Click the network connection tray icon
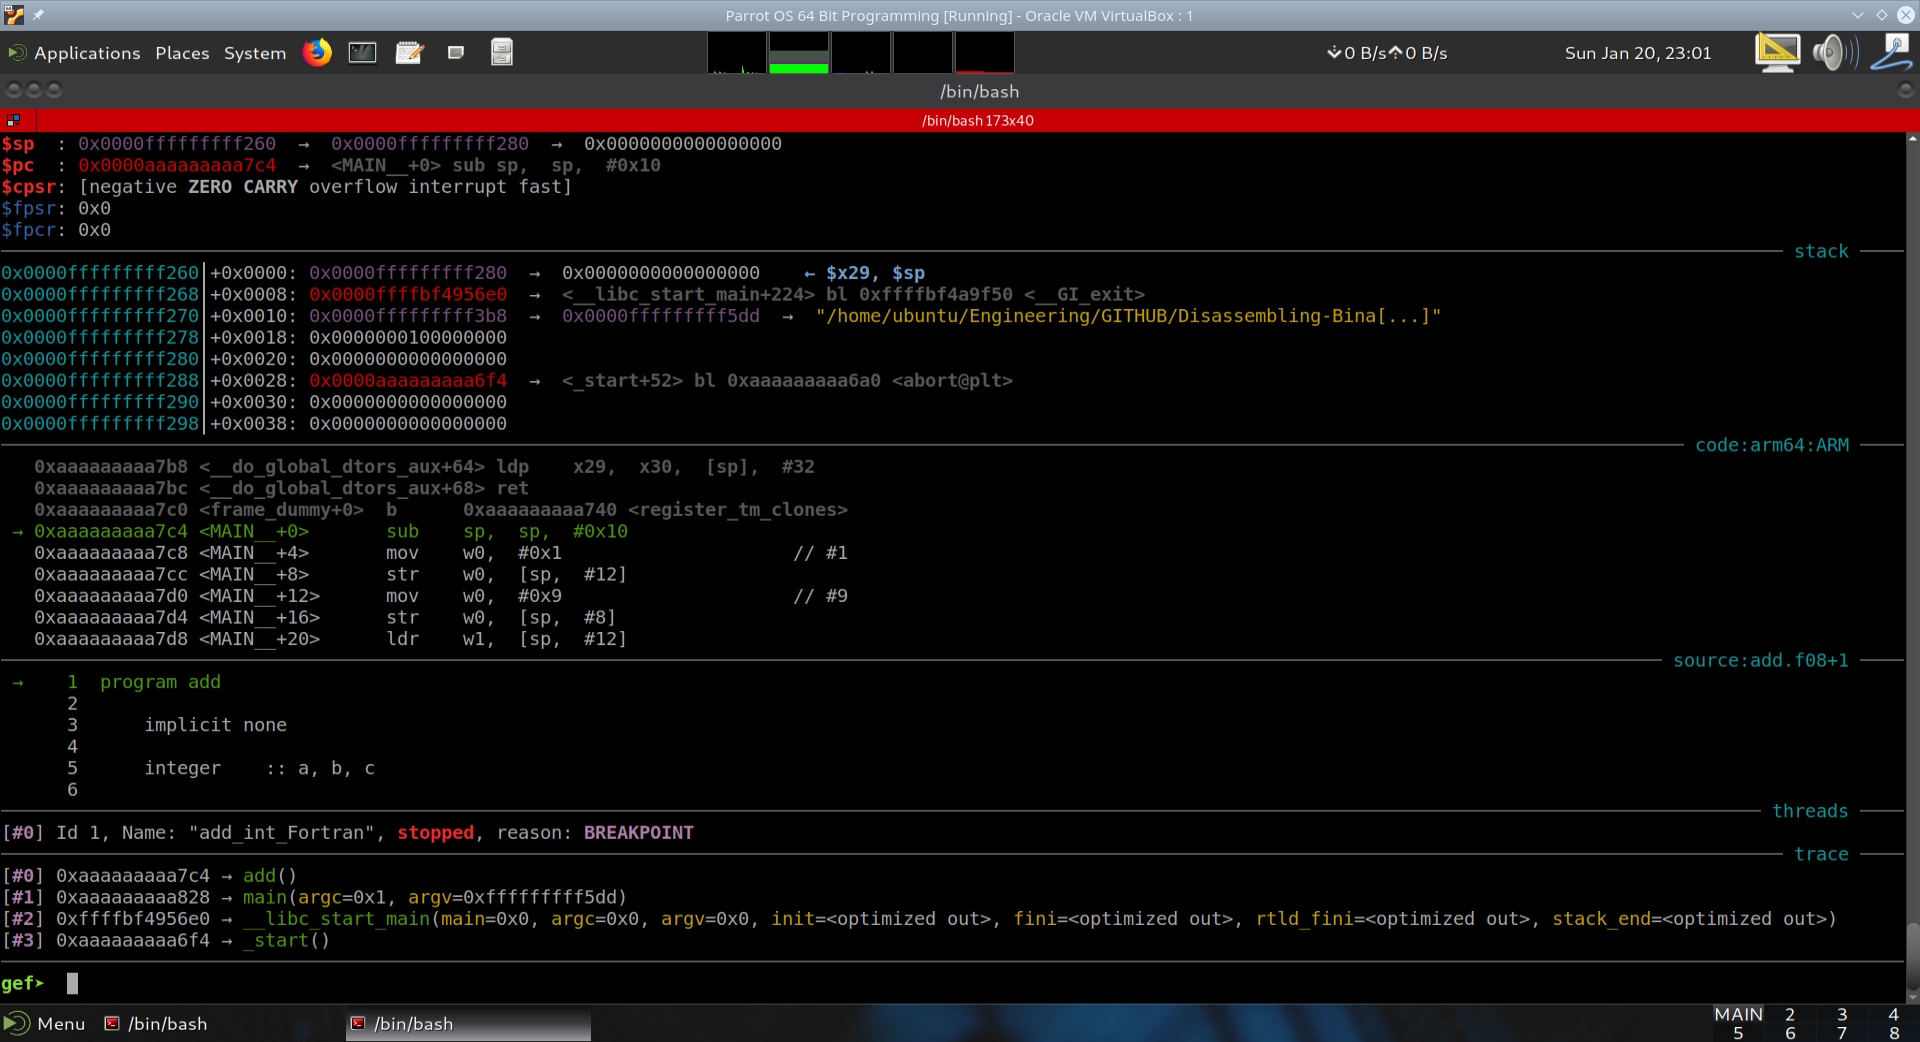The width and height of the screenshot is (1920, 1042). coord(1893,52)
